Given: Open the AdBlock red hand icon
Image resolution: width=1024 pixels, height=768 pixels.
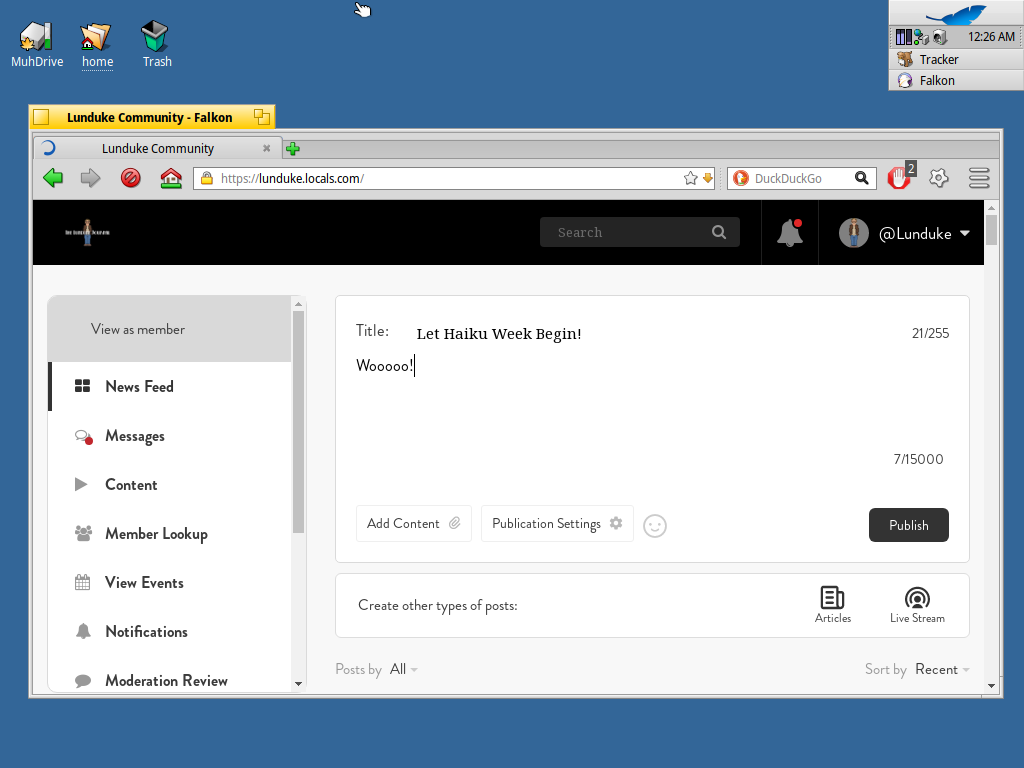Looking at the screenshot, I should (899, 178).
